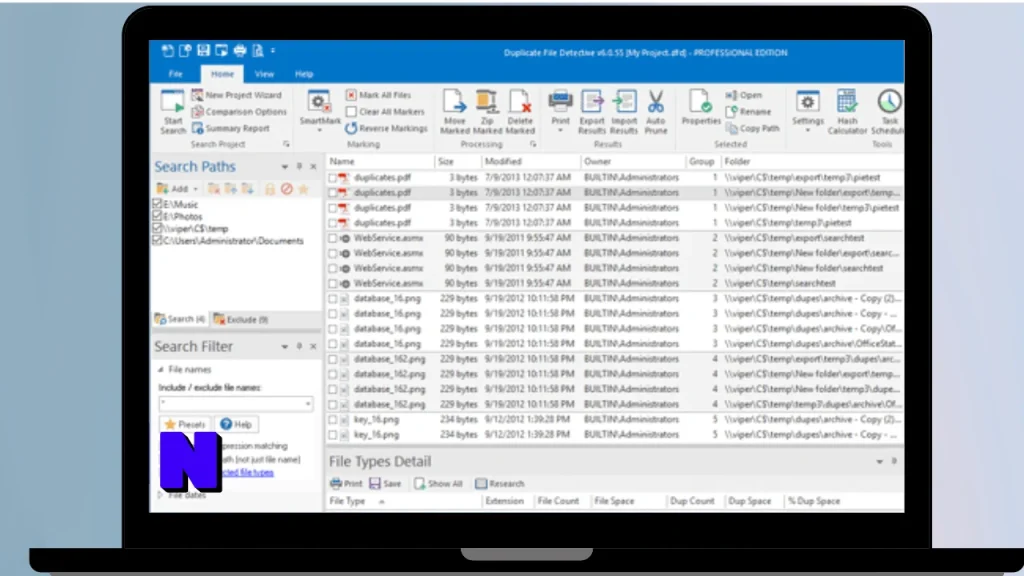Viewport: 1024px width, 576px height.
Task: Open the Customize Quick Access Toolbar arrow
Action: pyautogui.click(x=273, y=50)
